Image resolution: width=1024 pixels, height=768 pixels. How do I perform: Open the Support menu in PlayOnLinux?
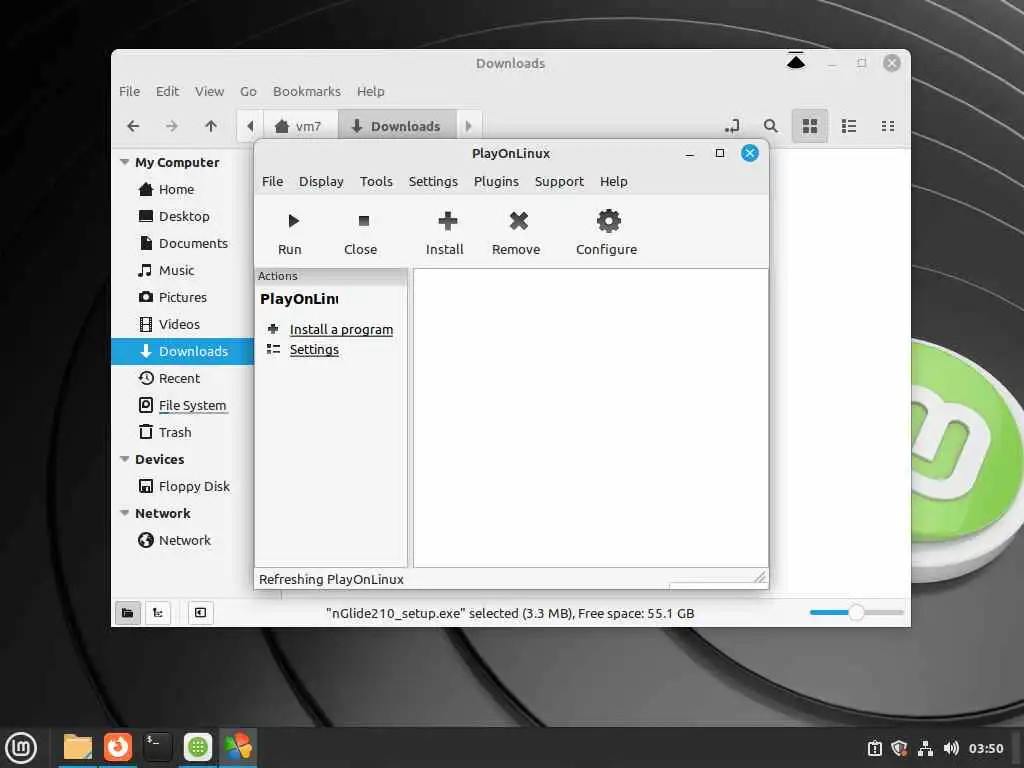coord(559,182)
